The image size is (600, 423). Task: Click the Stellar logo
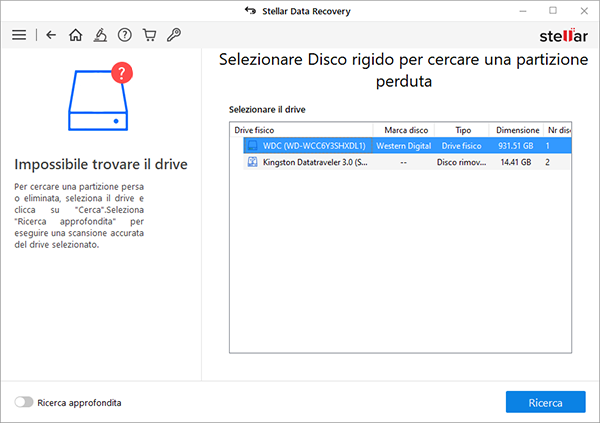pos(563,36)
